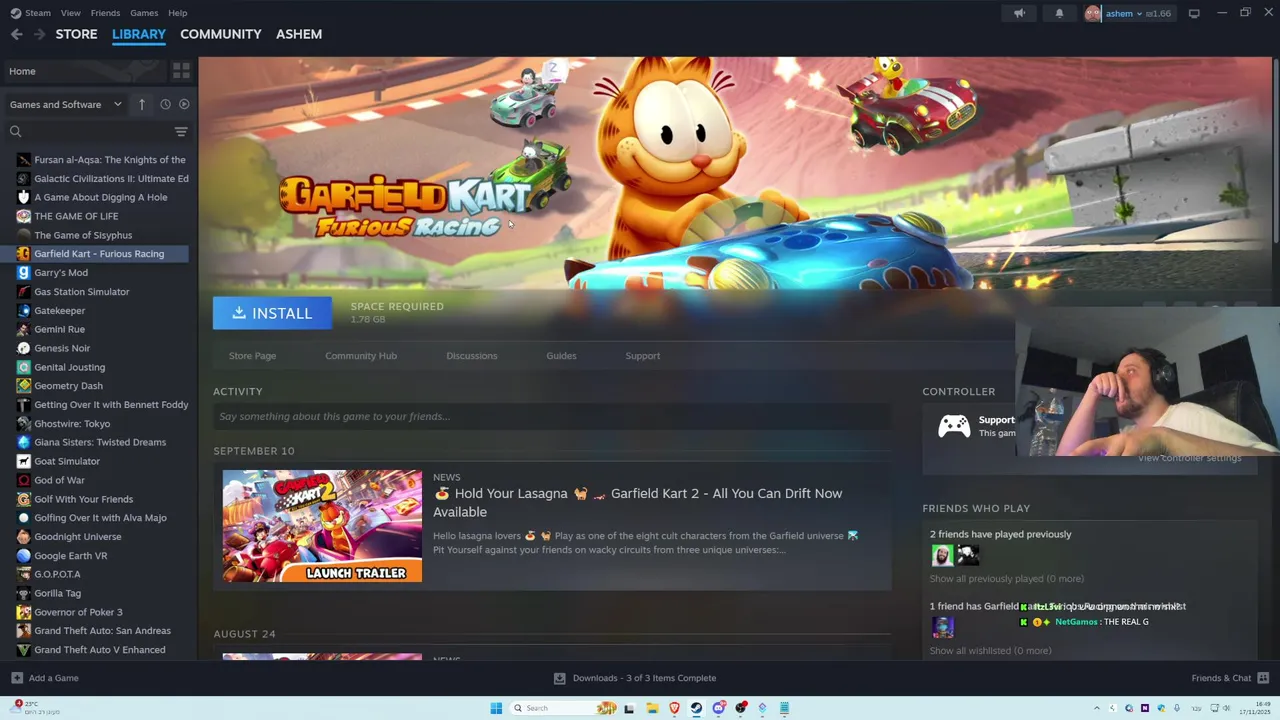Open the Help menu
This screenshot has height=720, width=1280.
pos(177,13)
